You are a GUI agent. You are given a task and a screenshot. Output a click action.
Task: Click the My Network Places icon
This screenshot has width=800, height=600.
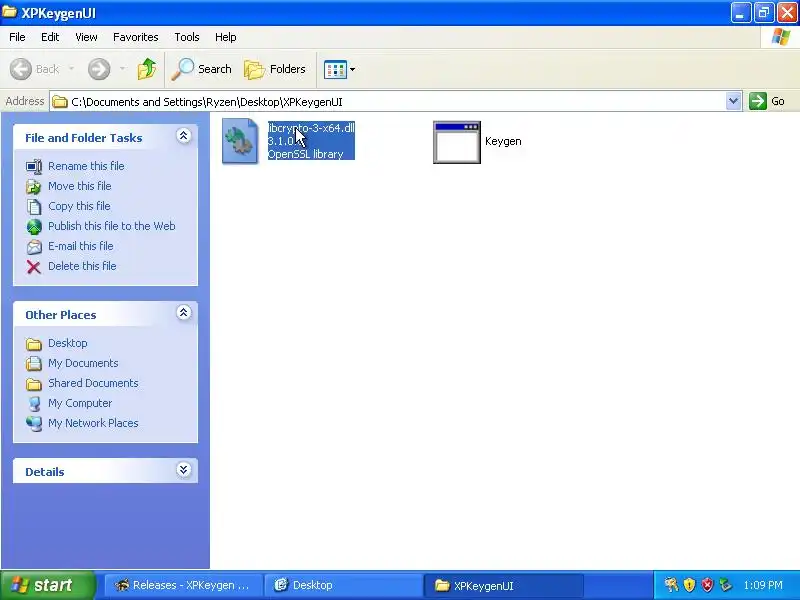[x=34, y=423]
